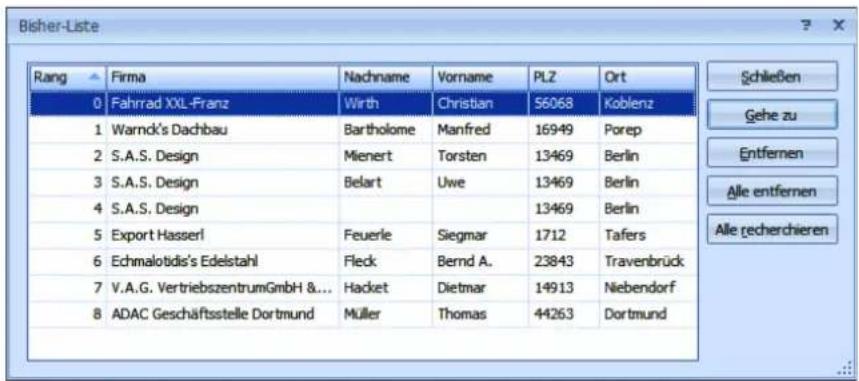The height and width of the screenshot is (381, 859).
Task: Click the help question mark icon
Action: pos(806,25)
